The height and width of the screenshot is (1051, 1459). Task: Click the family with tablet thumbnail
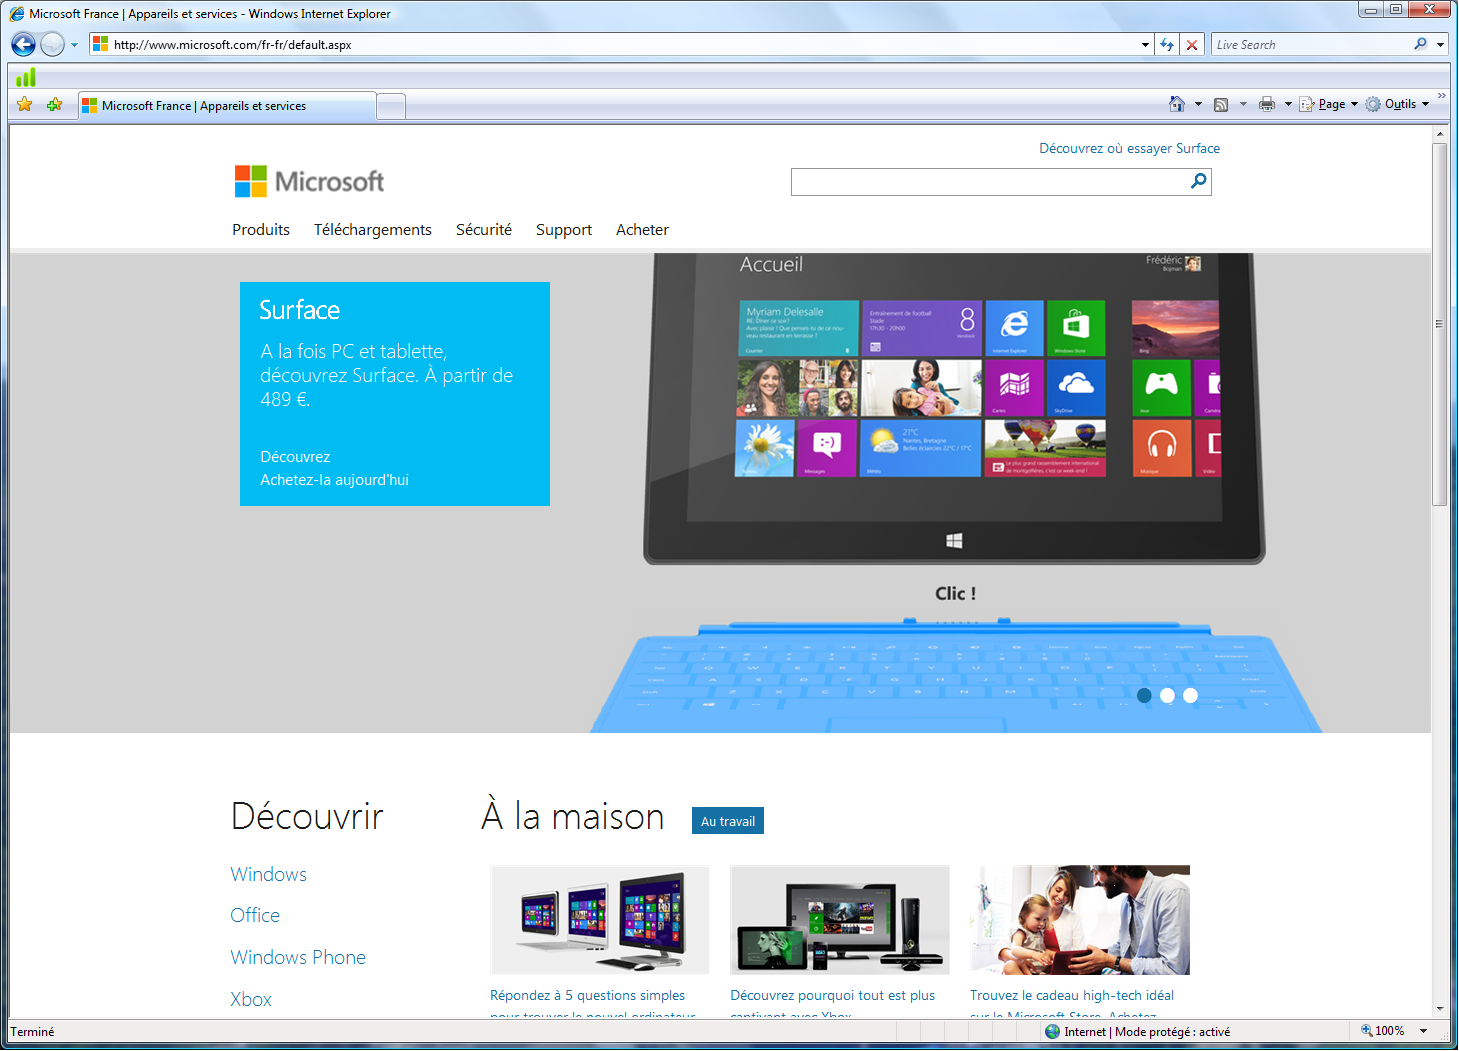(x=1080, y=920)
